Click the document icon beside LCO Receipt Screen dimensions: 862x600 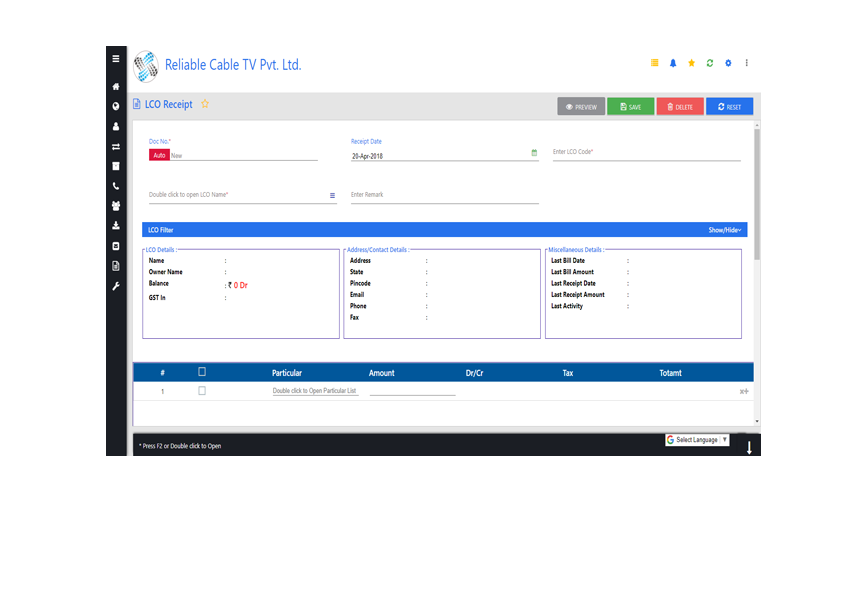[x=137, y=103]
